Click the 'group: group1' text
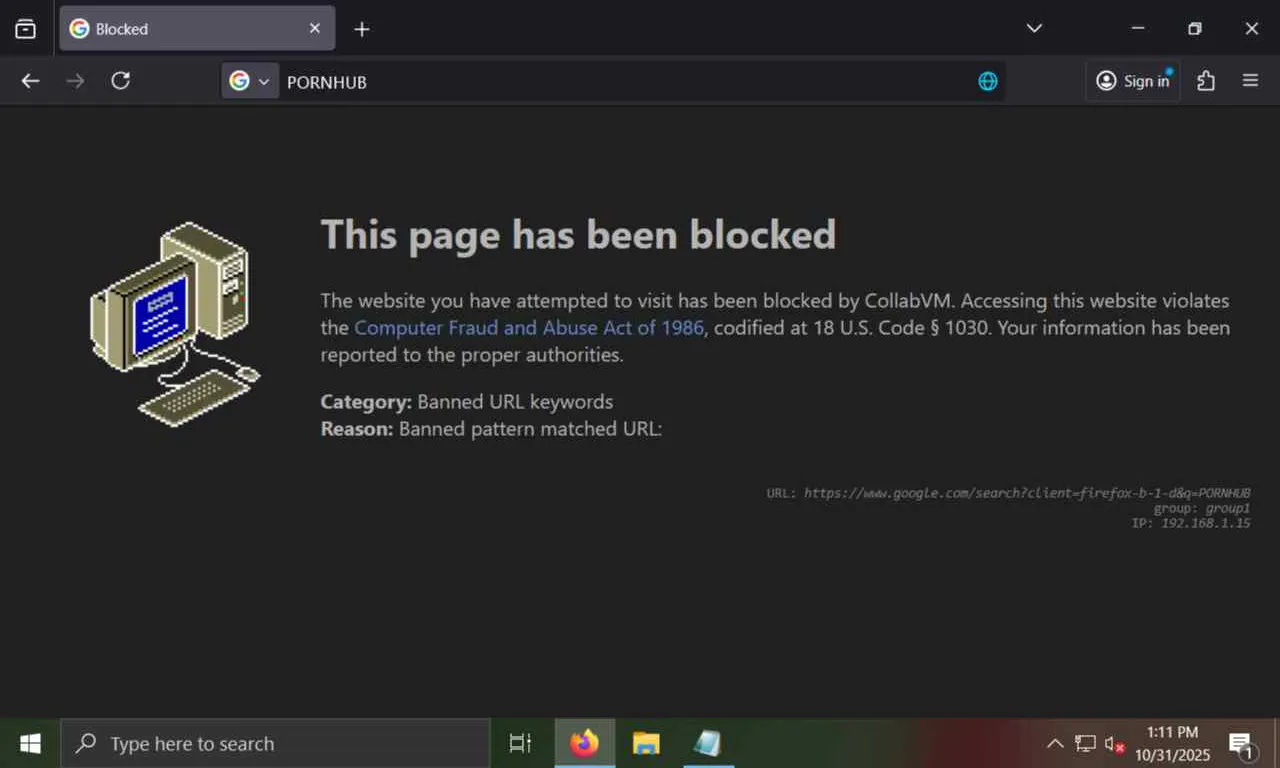This screenshot has height=768, width=1280. click(x=1202, y=508)
